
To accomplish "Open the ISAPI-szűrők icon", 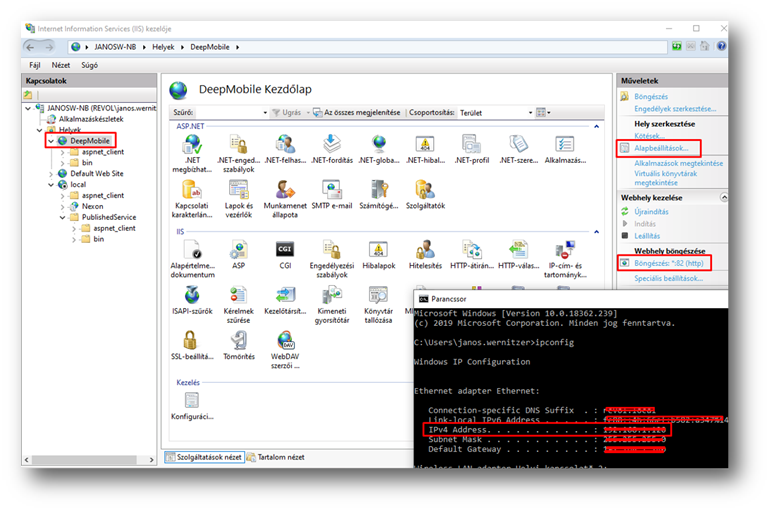I will 192,296.
